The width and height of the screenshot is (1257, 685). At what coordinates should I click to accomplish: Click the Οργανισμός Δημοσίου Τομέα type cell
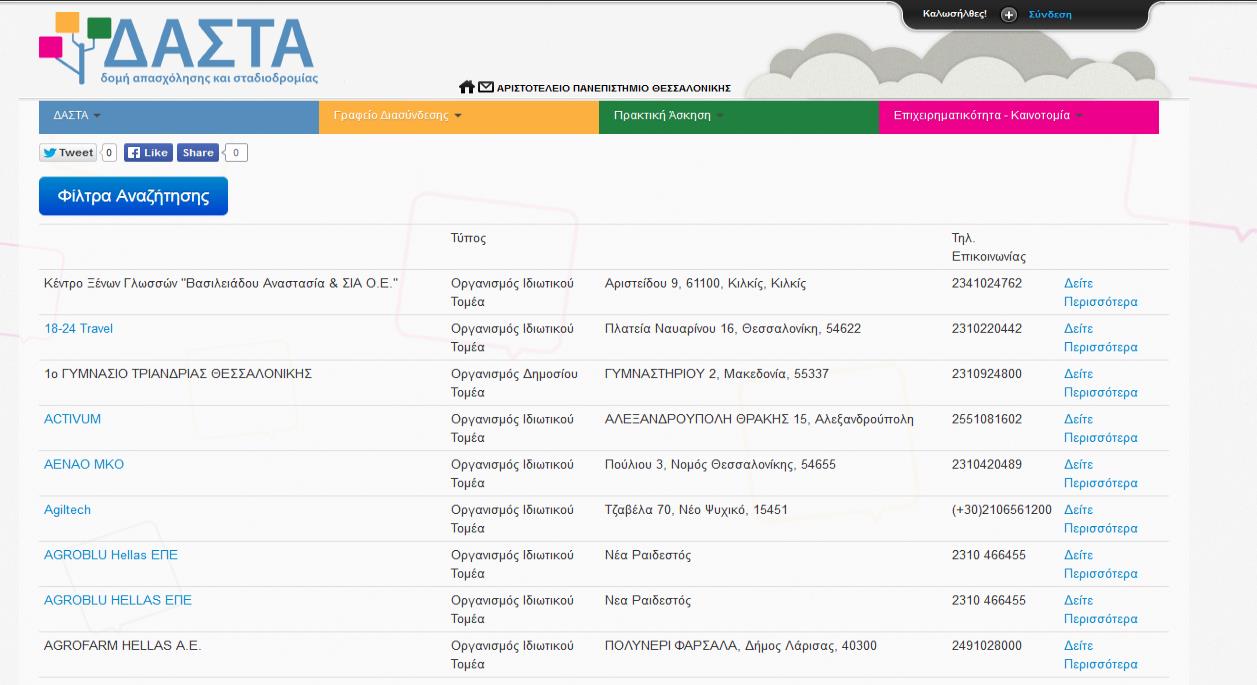pyautogui.click(x=514, y=383)
